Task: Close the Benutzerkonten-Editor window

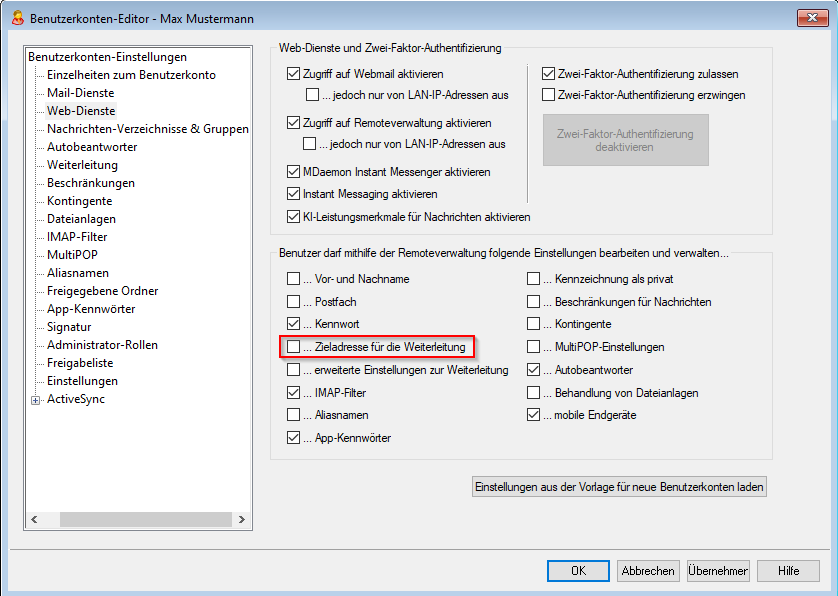Action: coord(810,17)
